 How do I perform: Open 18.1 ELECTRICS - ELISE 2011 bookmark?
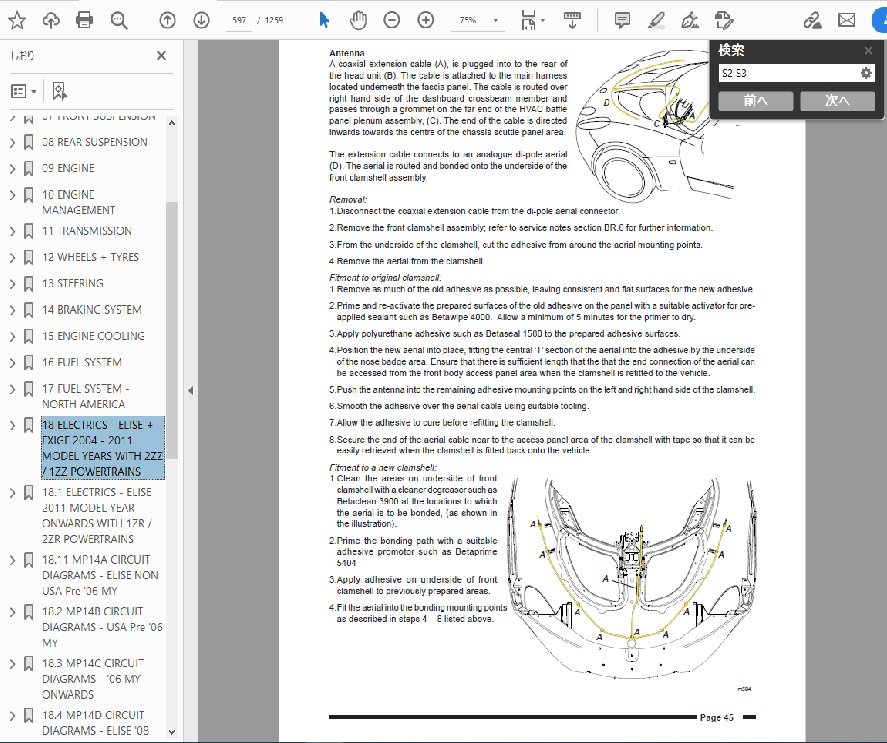pos(97,516)
